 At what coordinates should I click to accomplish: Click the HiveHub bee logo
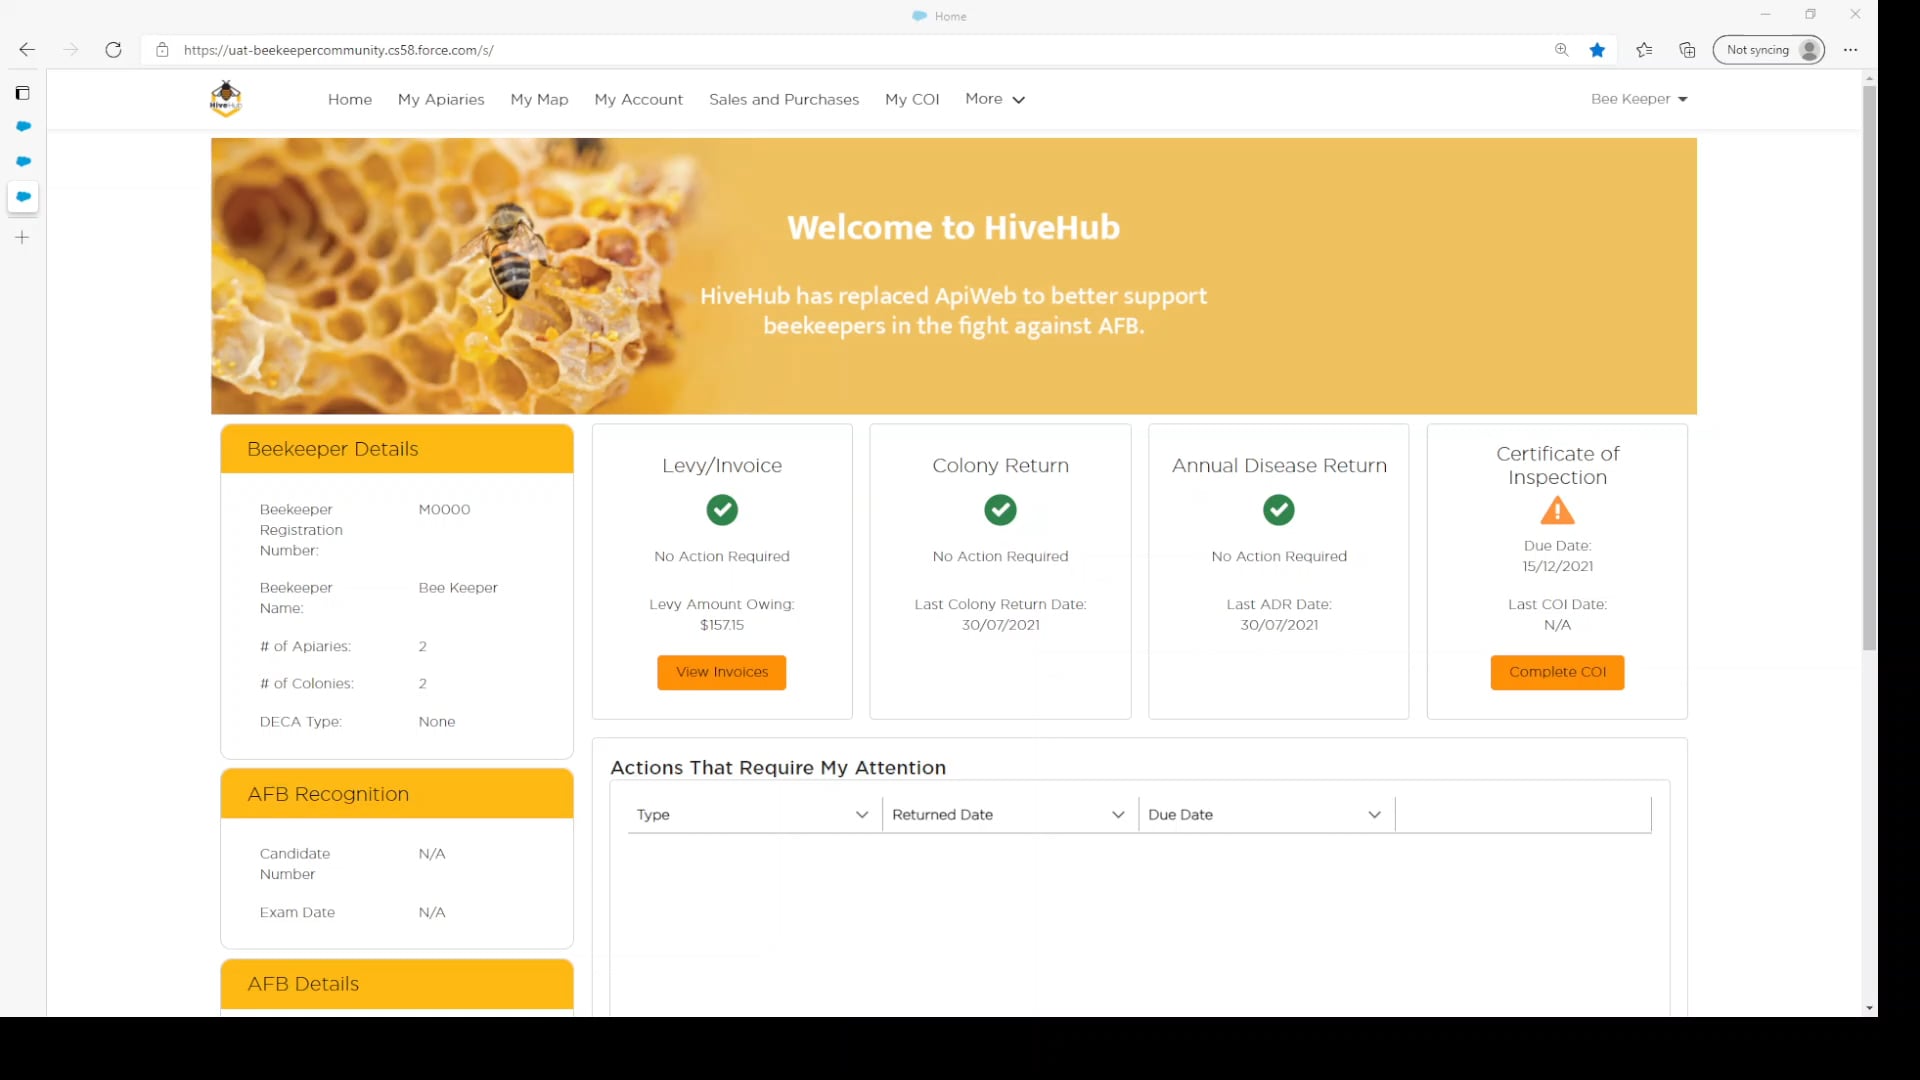pyautogui.click(x=226, y=98)
